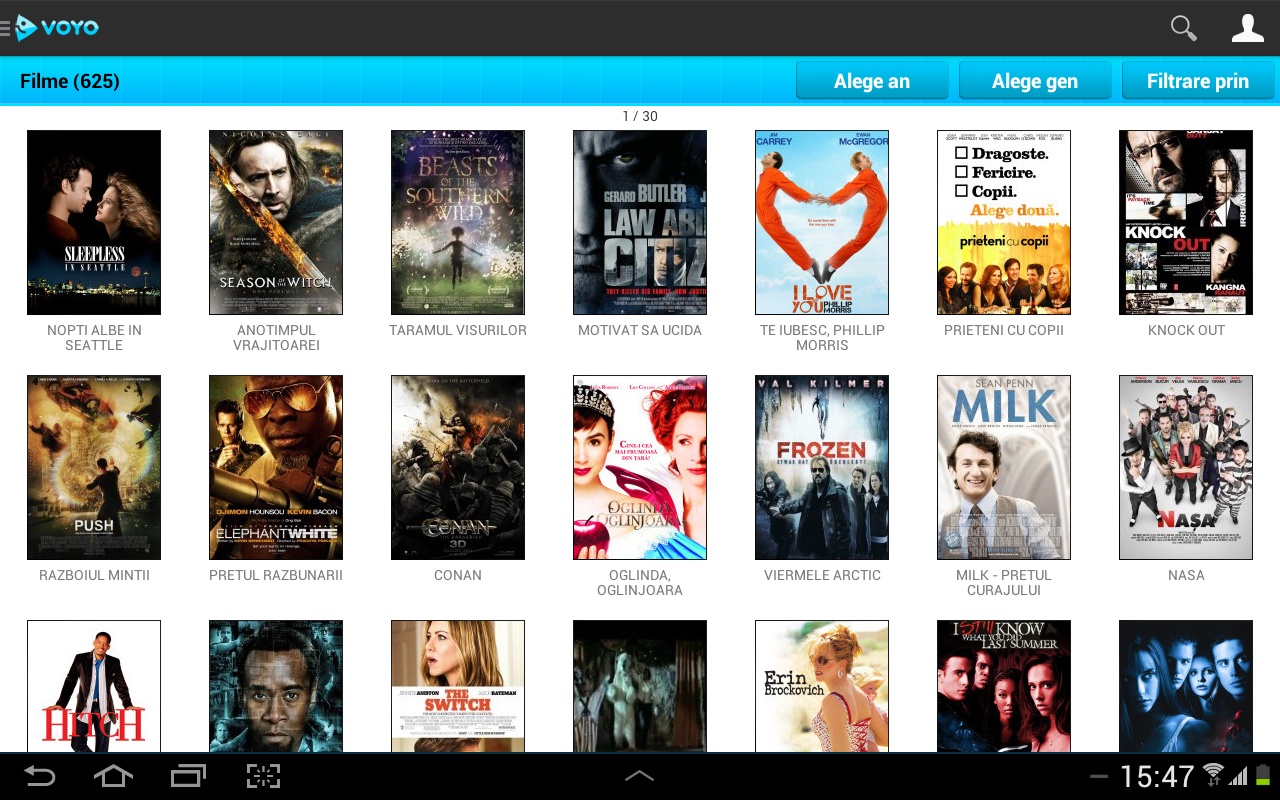Image resolution: width=1280 pixels, height=800 pixels.
Task: Select MILK - PRETUL CURAJULUI title
Action: [x=1004, y=583]
